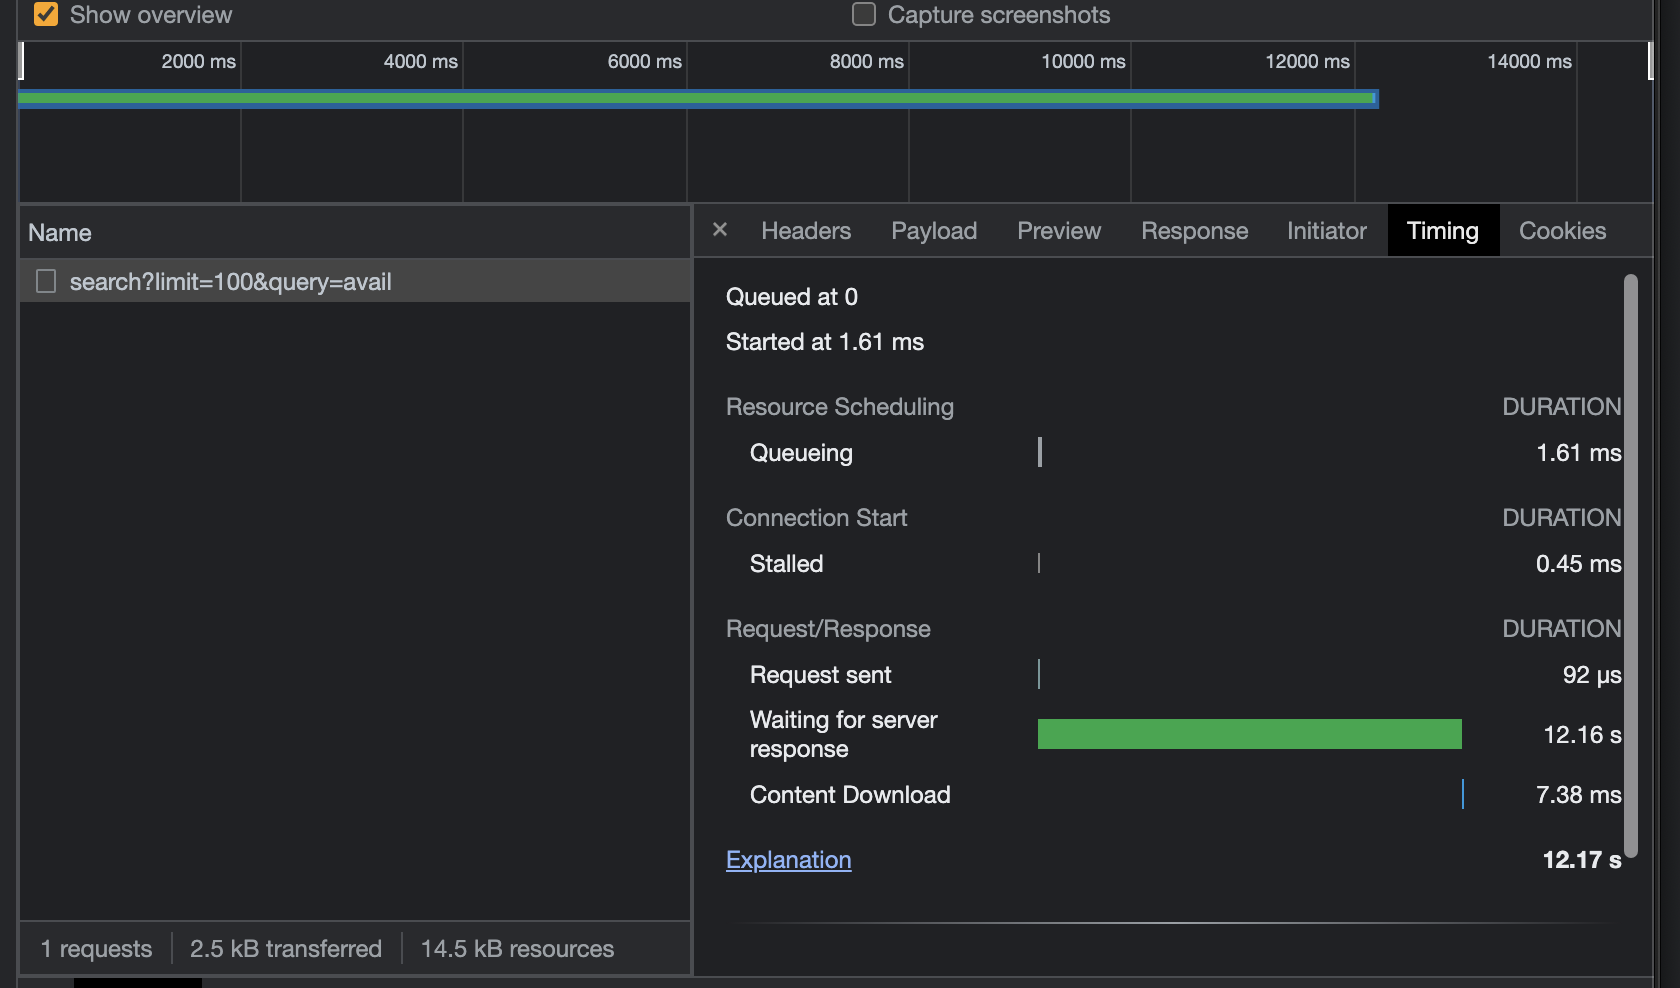Click the Explanation link
The width and height of the screenshot is (1680, 988).
click(x=788, y=859)
